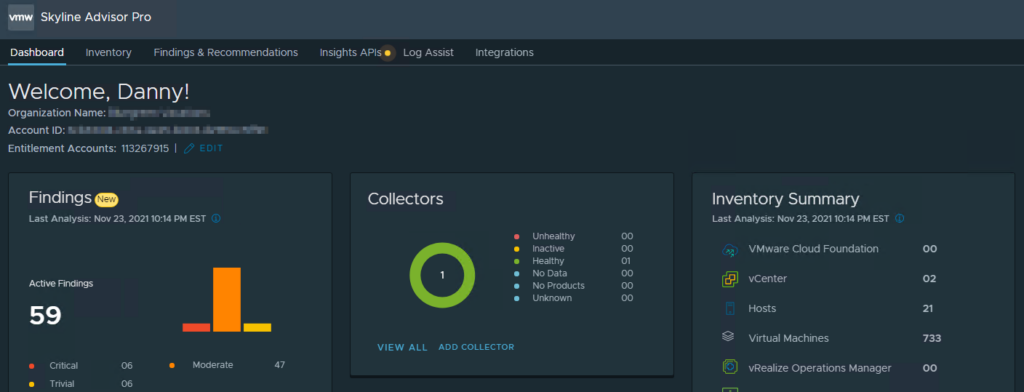Click the info icon next to Findings Last Analysis
This screenshot has width=1024, height=392.
[x=216, y=219]
